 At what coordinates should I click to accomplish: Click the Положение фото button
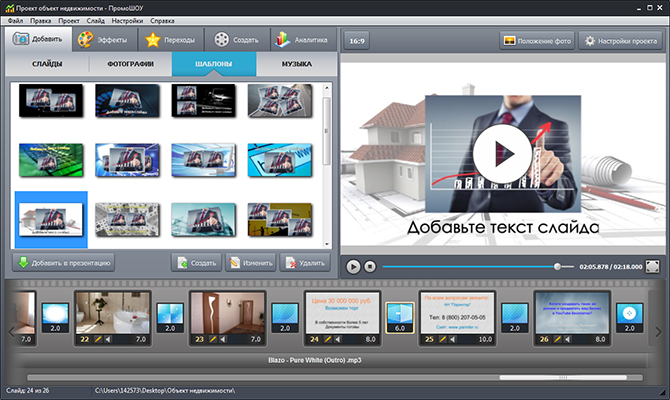click(536, 41)
